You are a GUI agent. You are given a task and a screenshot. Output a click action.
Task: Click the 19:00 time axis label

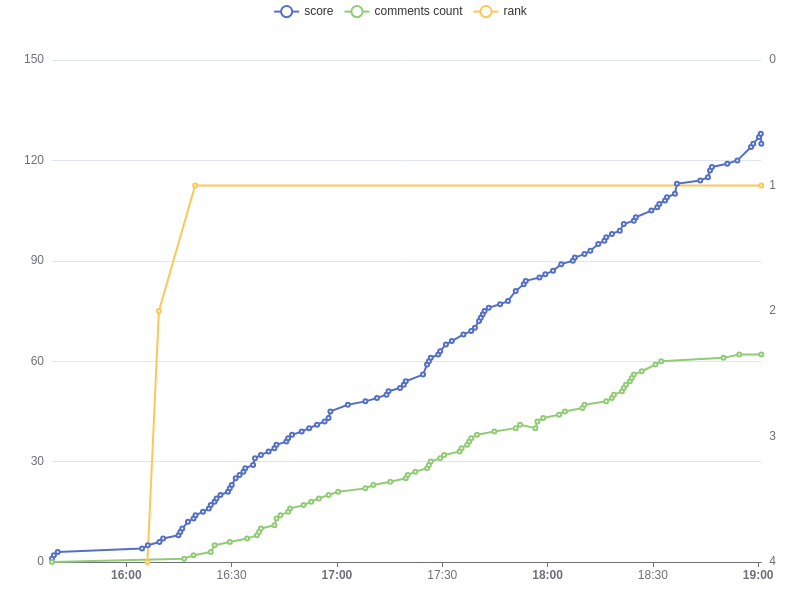pyautogui.click(x=758, y=575)
